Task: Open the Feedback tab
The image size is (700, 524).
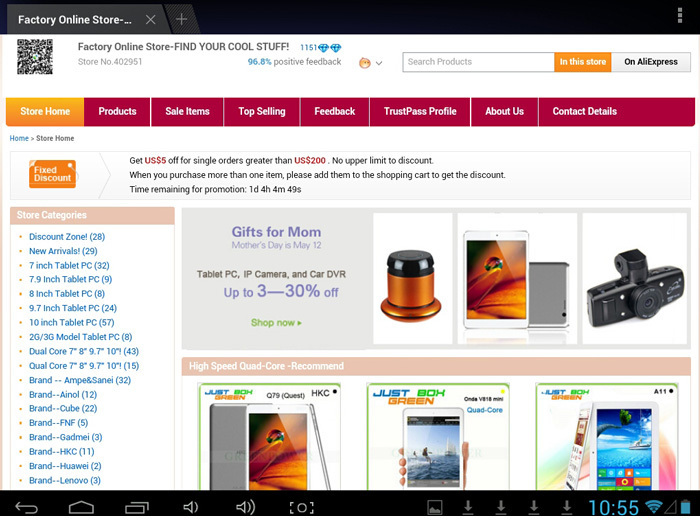Action: click(x=335, y=112)
